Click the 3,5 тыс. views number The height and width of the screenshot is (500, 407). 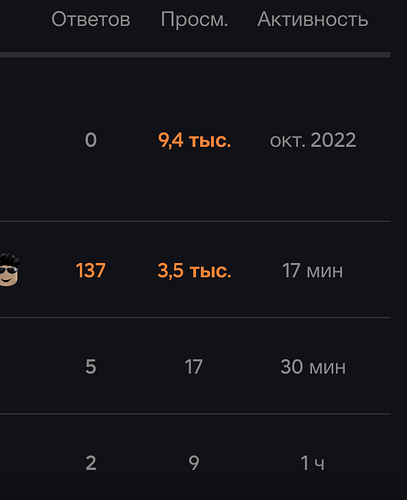pos(194,270)
